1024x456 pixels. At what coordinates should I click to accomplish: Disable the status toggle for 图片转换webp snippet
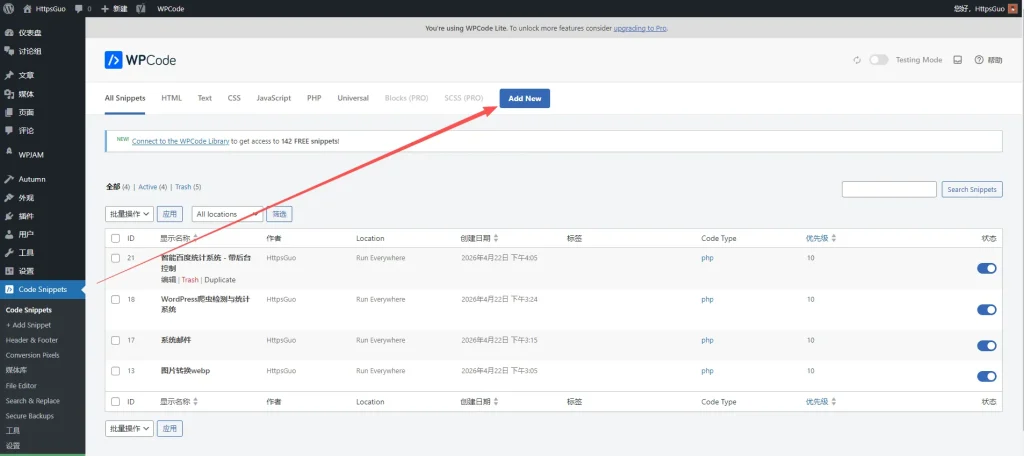986,376
